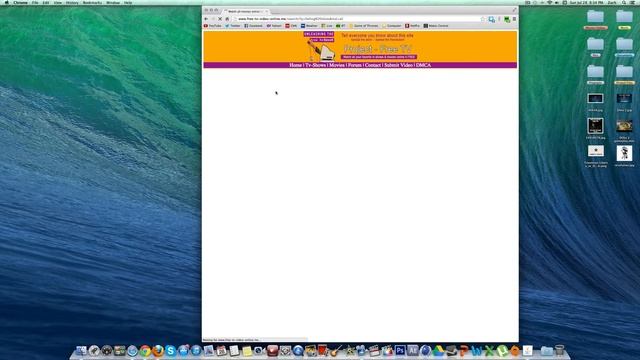The height and width of the screenshot is (360, 640).
Task: Open the Chrome hamburger menu
Action: click(x=514, y=19)
